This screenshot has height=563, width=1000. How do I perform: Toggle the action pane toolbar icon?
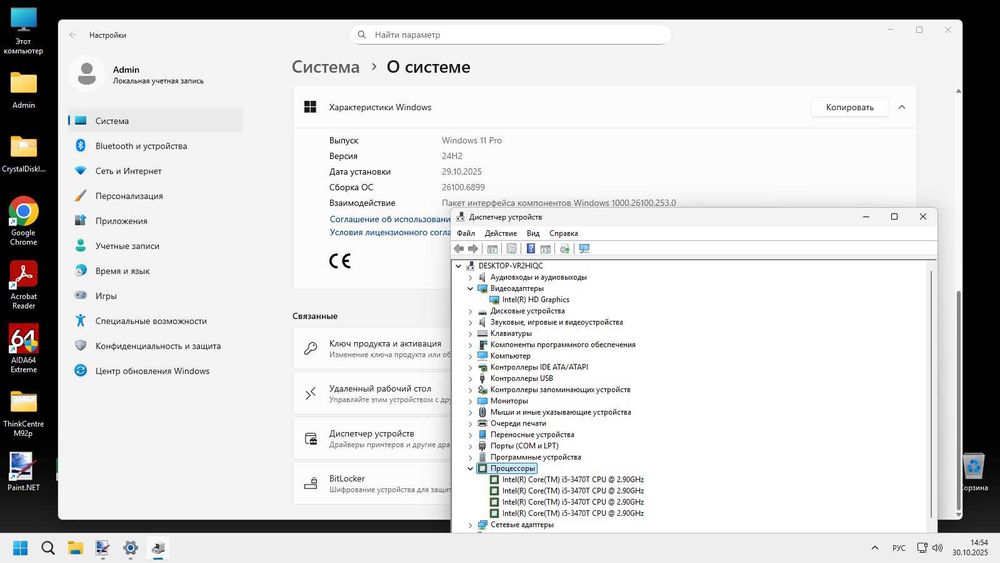pos(545,249)
